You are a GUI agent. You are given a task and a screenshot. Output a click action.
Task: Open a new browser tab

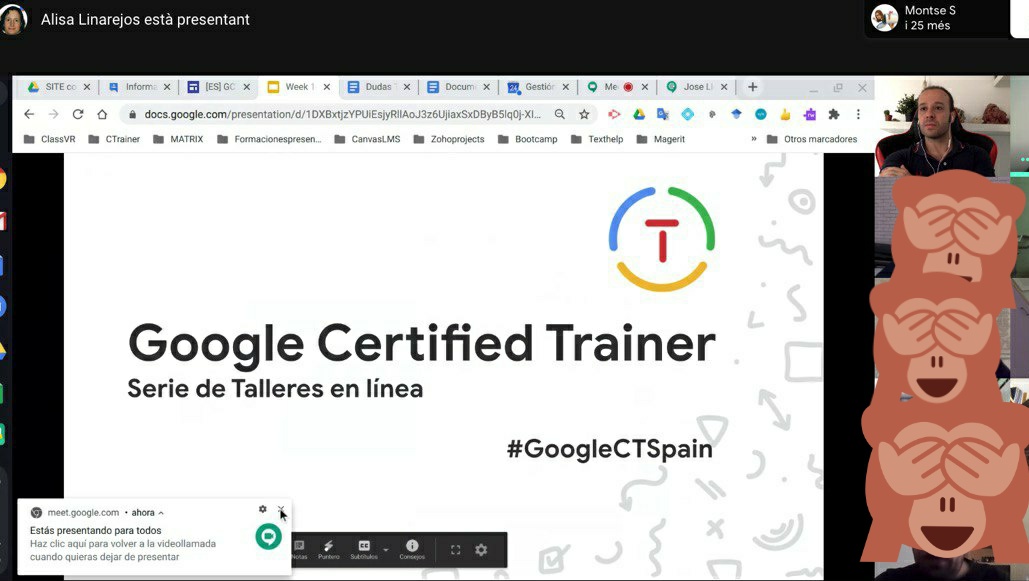753,87
